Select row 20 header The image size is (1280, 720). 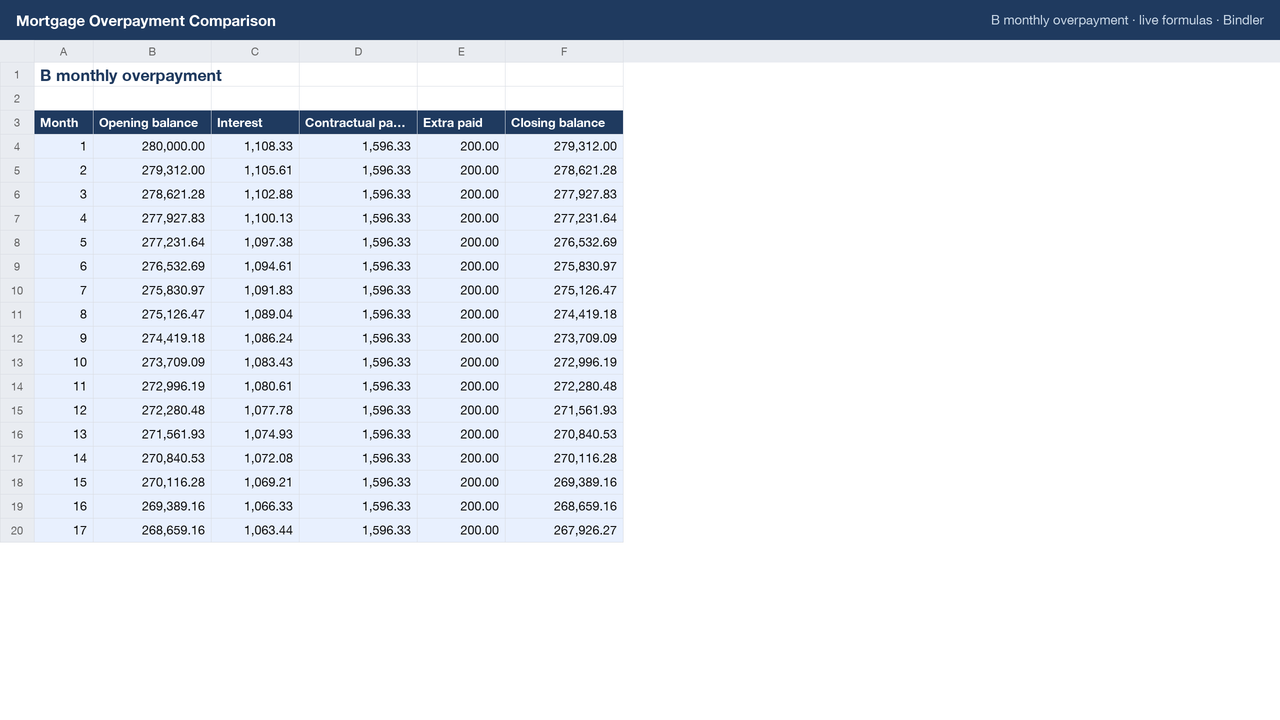click(x=17, y=531)
